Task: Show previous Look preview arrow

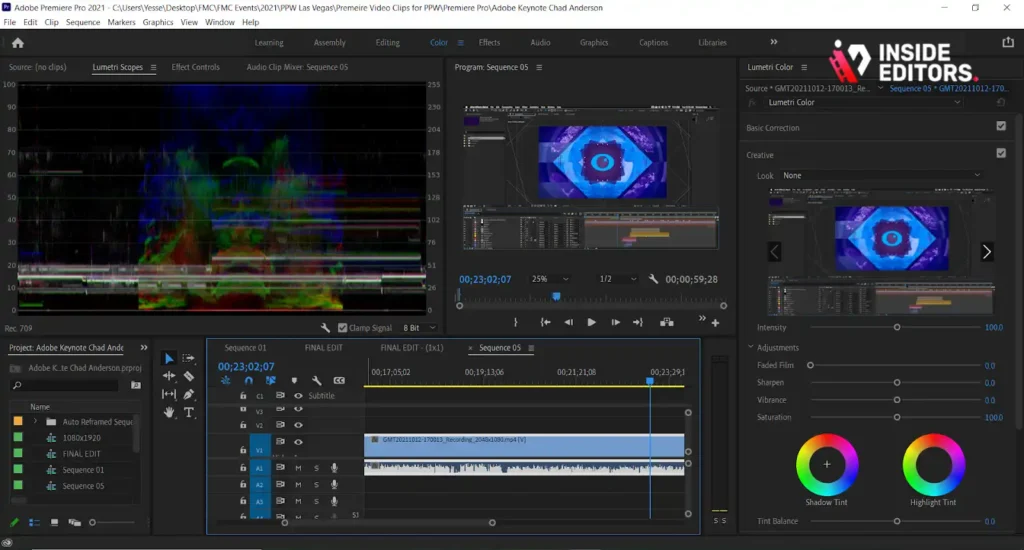Action: pyautogui.click(x=775, y=251)
